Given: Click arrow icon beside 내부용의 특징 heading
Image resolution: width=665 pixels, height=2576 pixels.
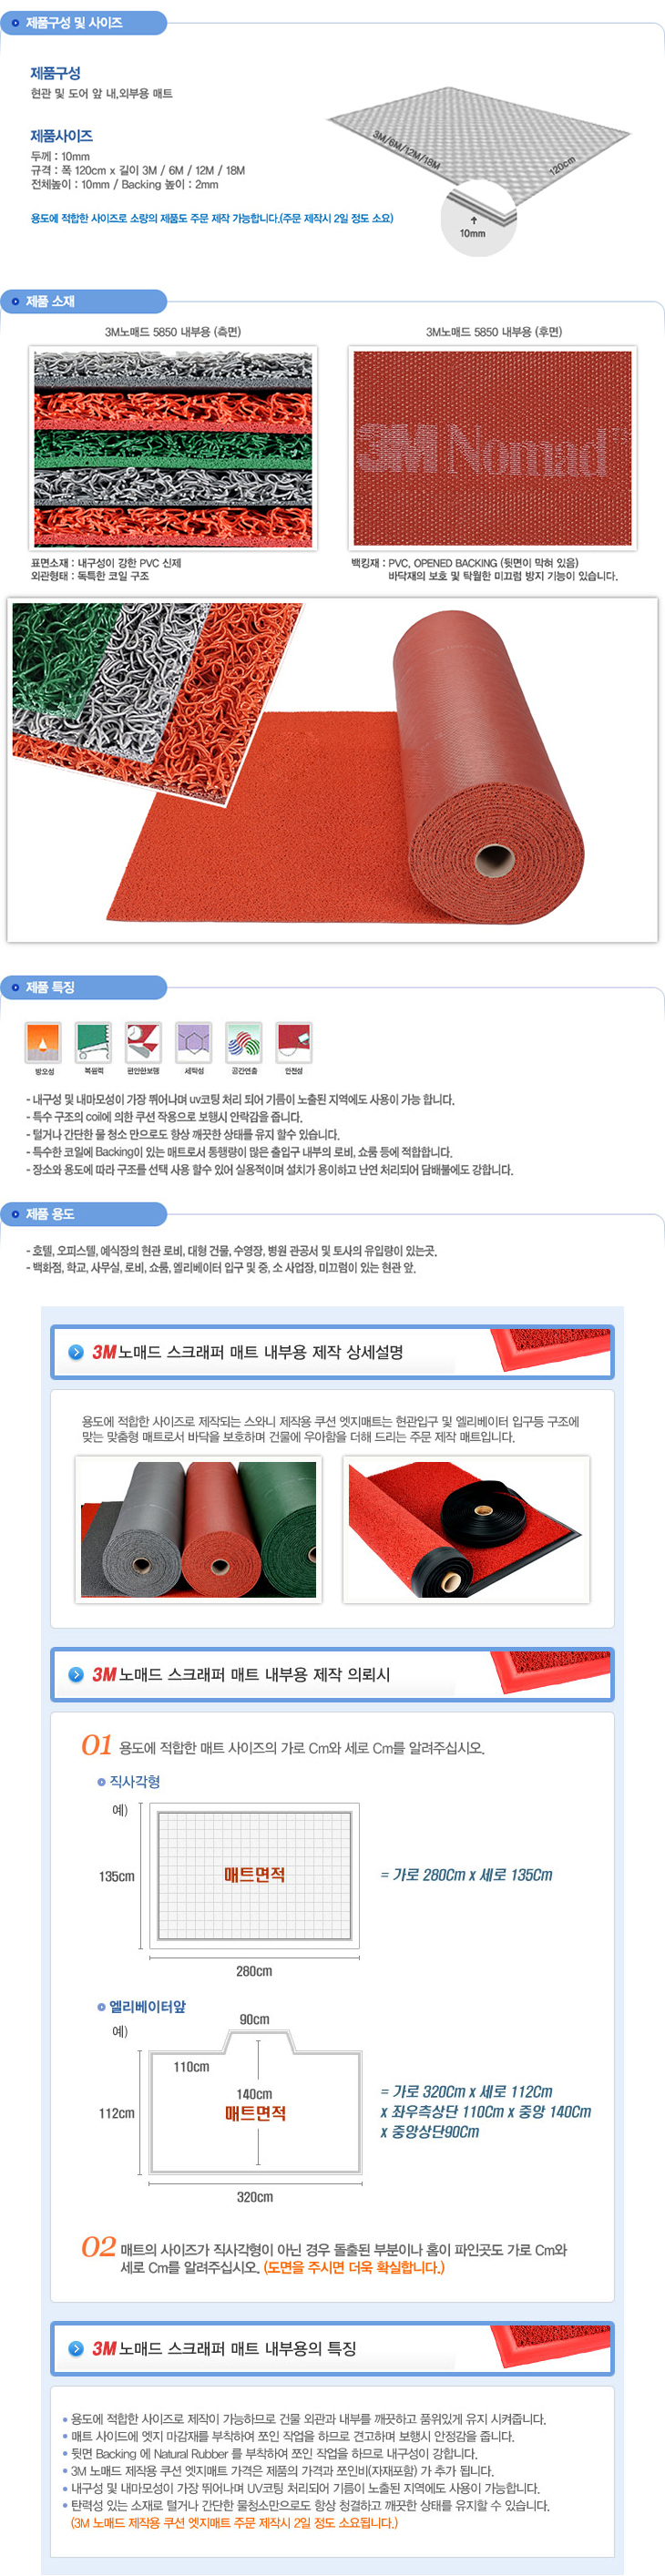Looking at the screenshot, I should click(76, 2348).
